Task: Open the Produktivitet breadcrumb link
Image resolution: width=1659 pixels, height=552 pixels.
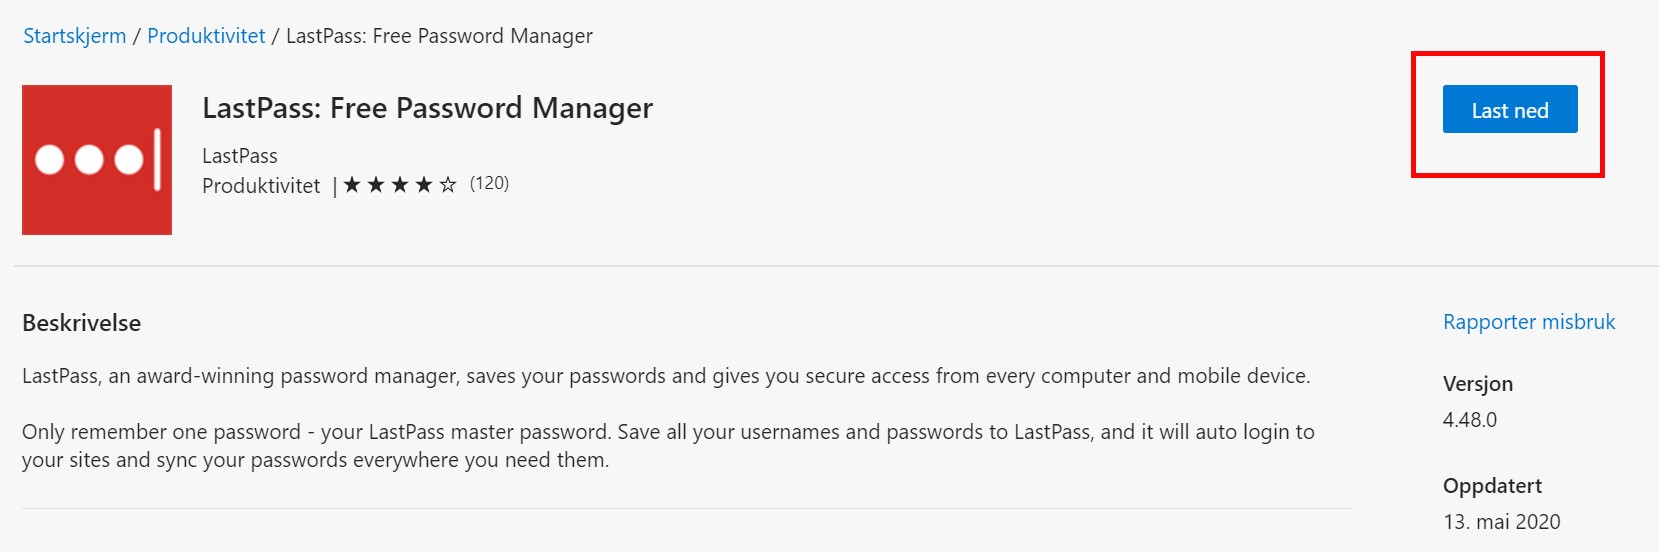Action: point(206,36)
